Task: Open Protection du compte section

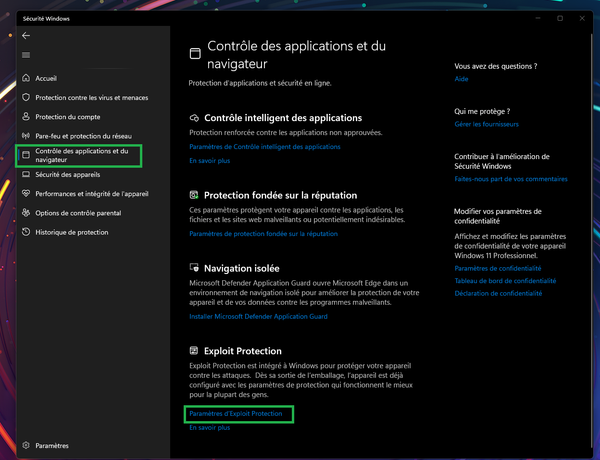Action: pos(65,116)
